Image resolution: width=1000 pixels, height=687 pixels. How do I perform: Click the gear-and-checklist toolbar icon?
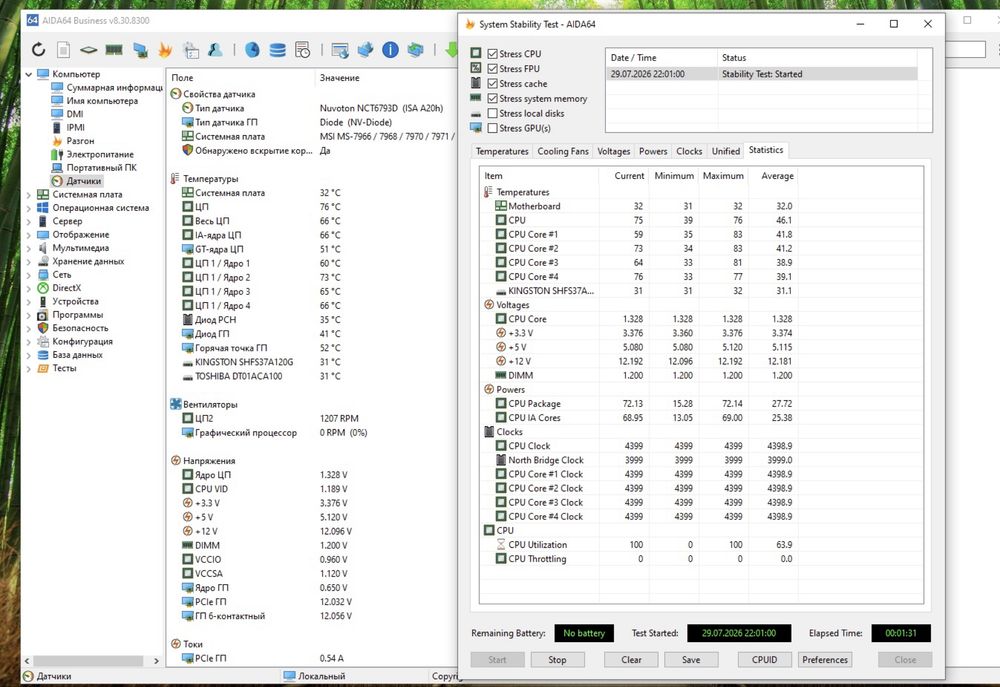point(191,49)
